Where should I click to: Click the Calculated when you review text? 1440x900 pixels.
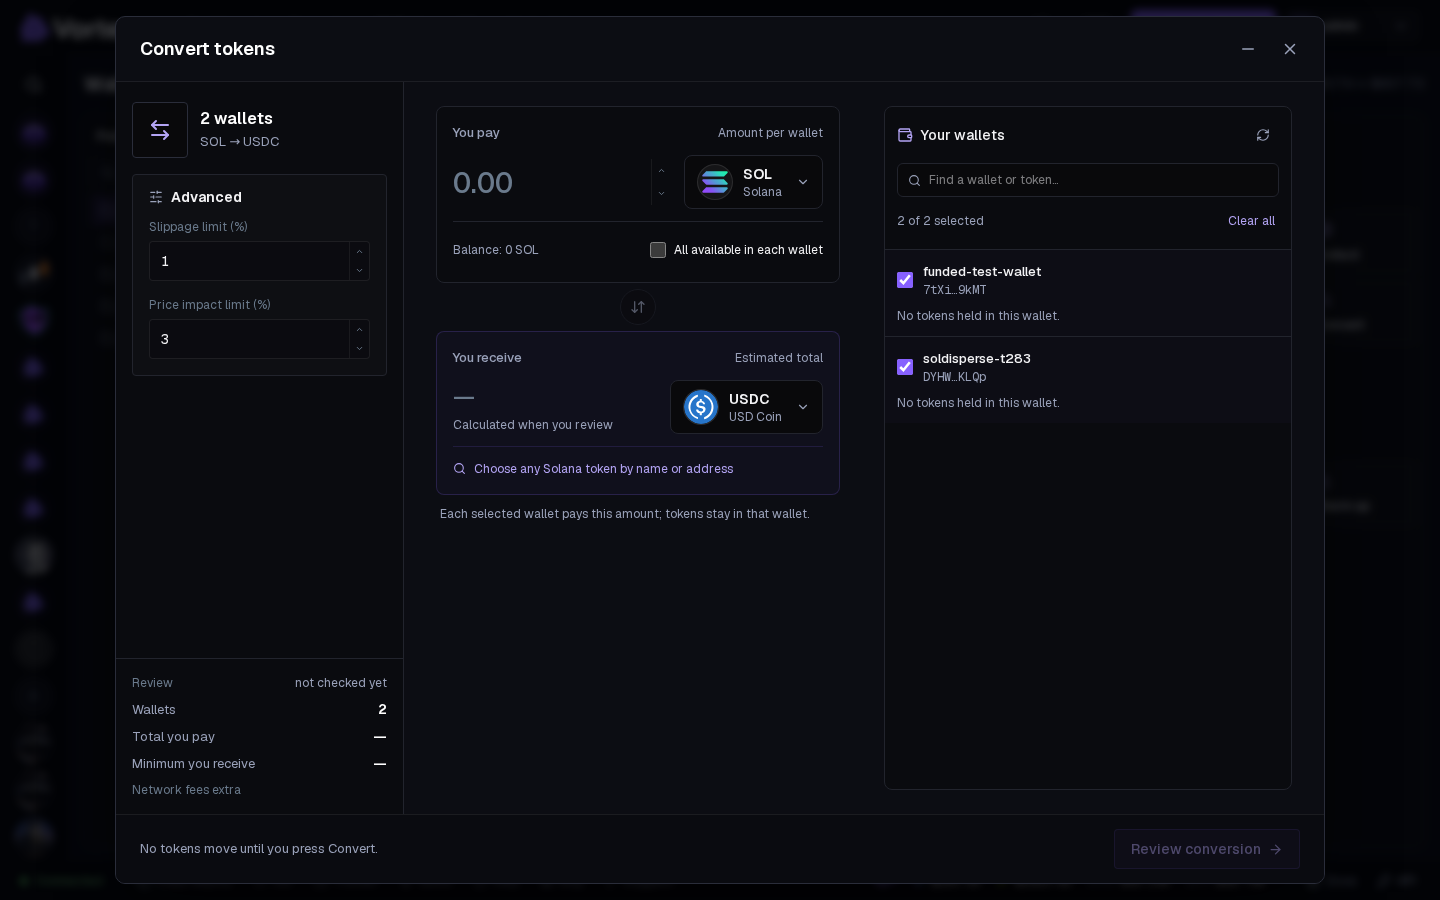[x=533, y=425]
